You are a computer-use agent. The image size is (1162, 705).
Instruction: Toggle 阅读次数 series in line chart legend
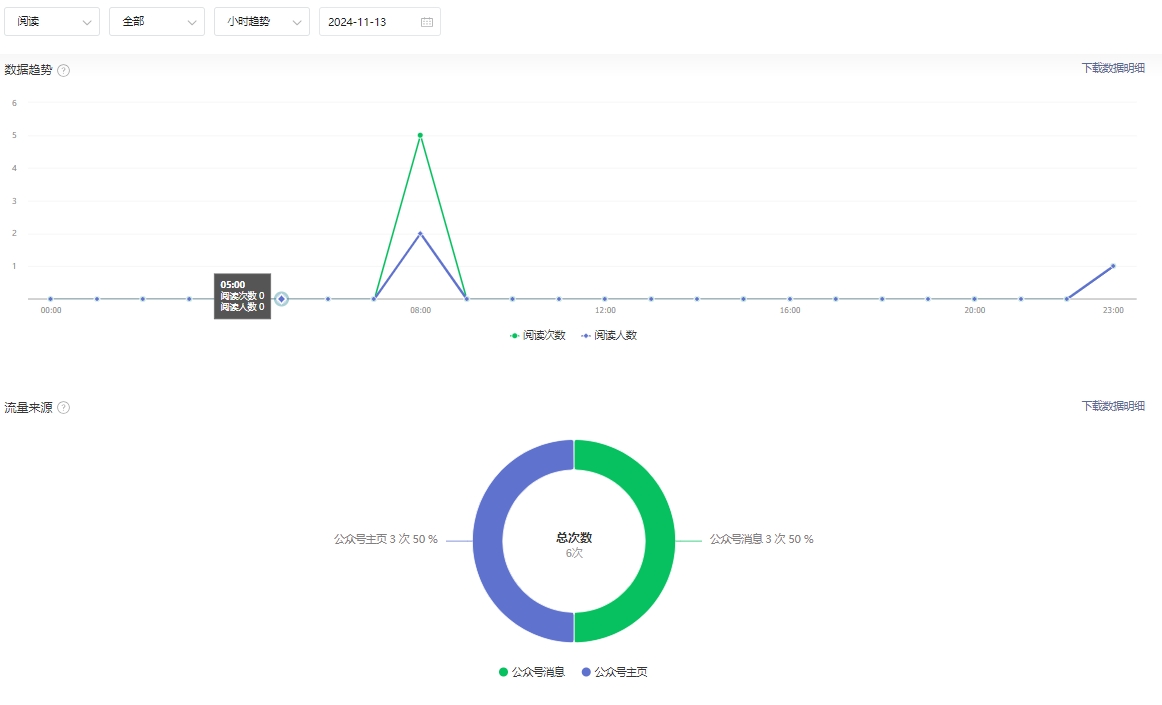(x=538, y=336)
